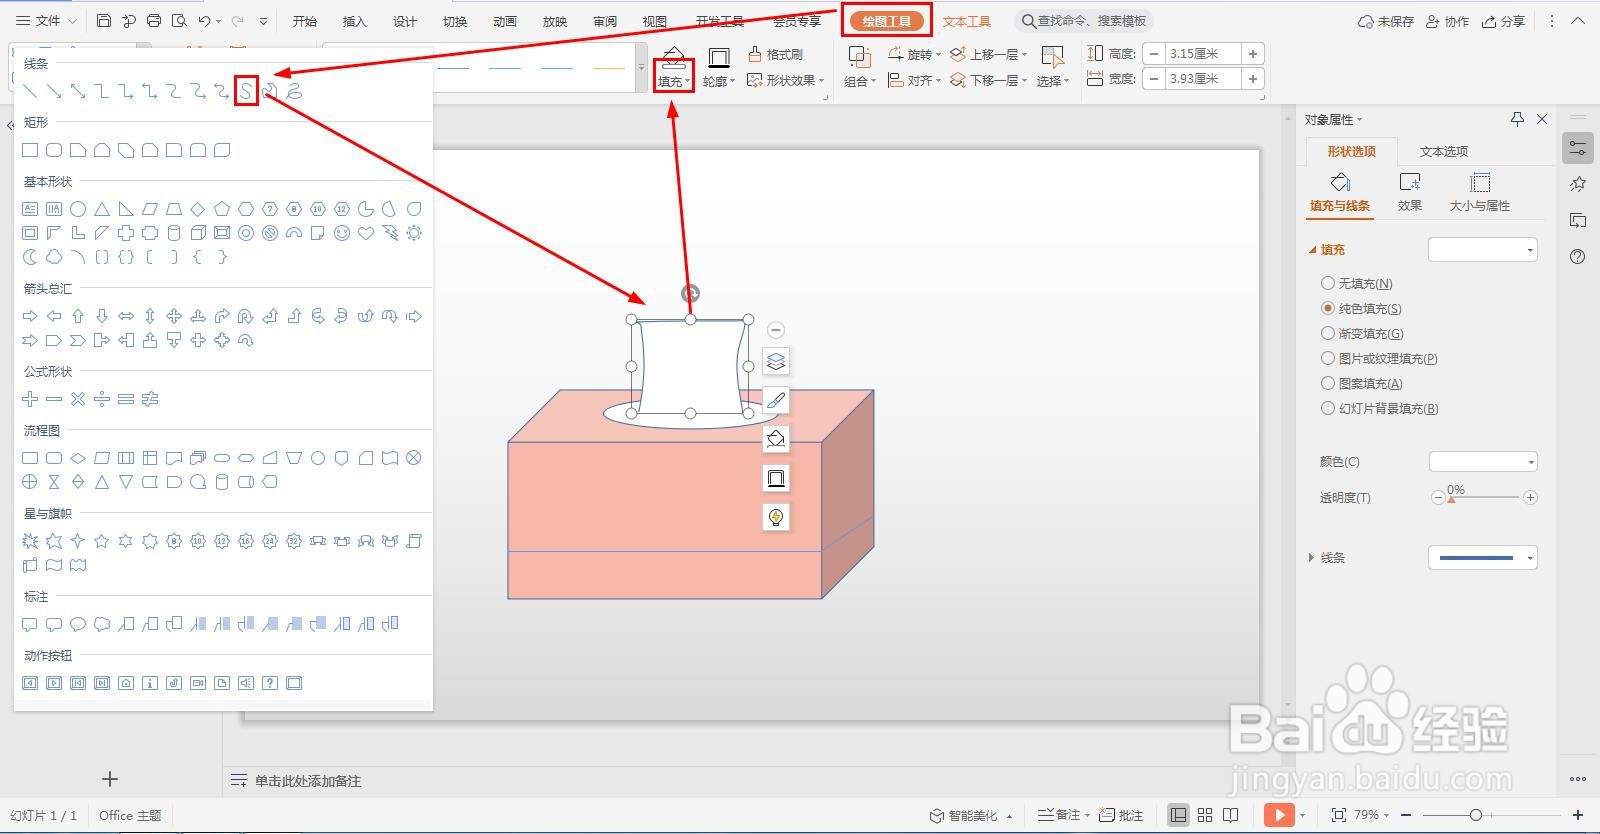The image size is (1600, 834).
Task: Pick the heart basic shape
Action: tap(366, 233)
